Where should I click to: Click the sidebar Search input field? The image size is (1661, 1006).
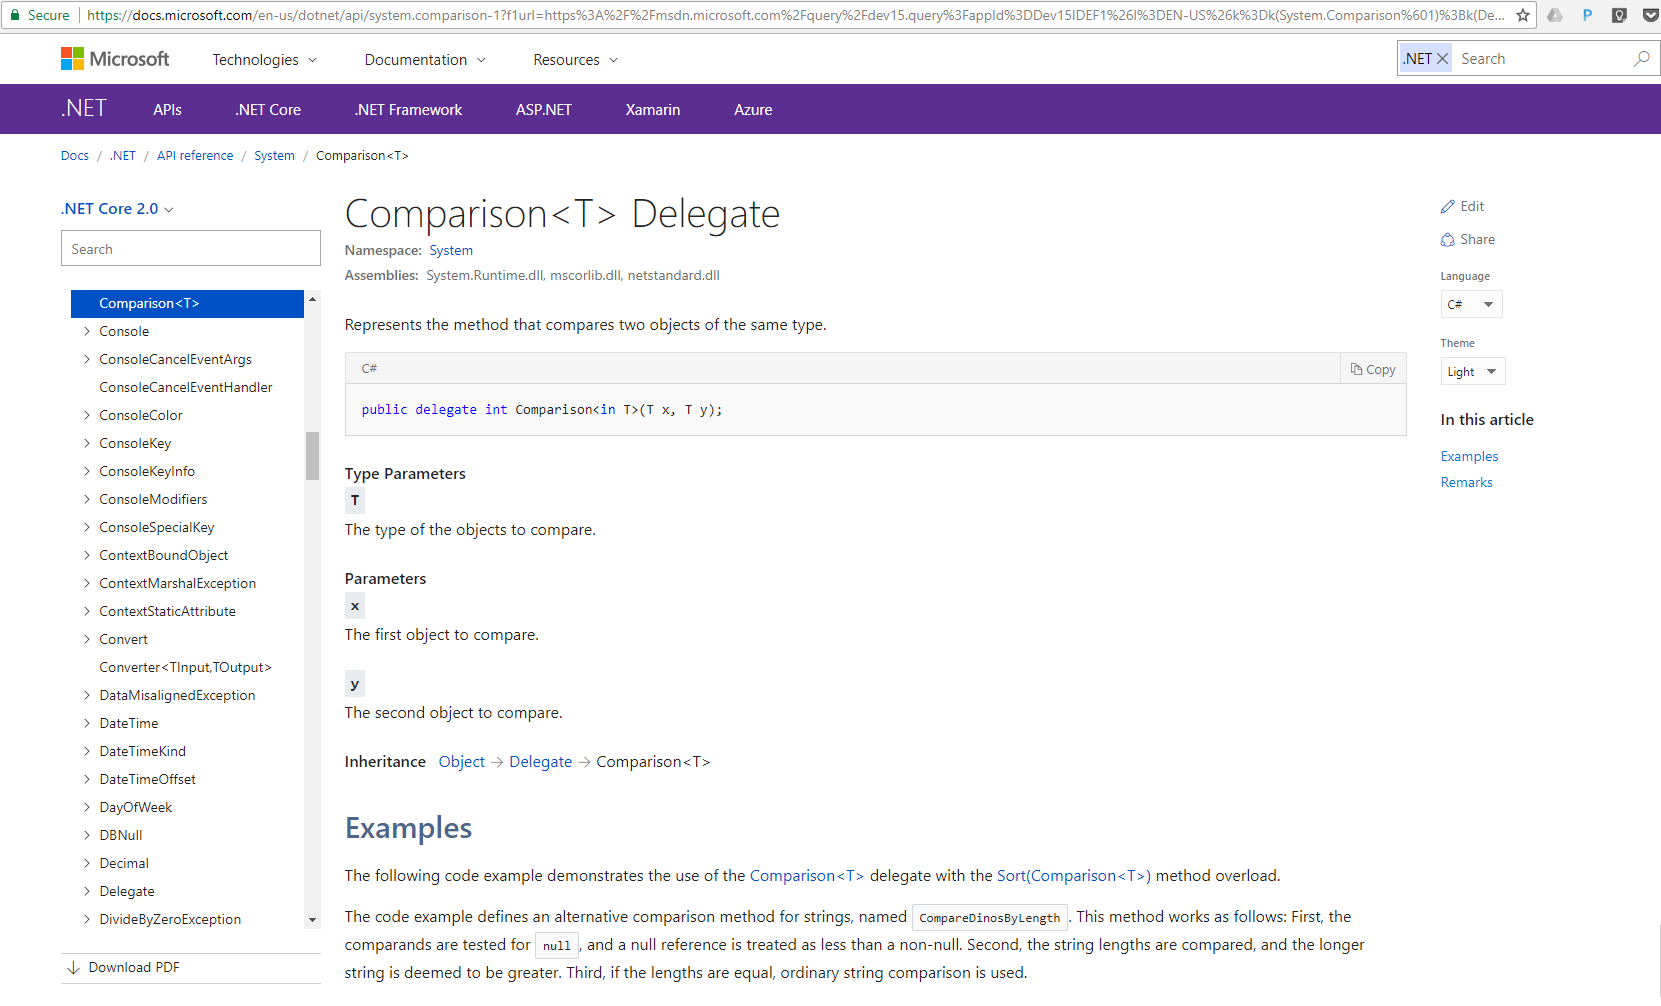click(190, 248)
